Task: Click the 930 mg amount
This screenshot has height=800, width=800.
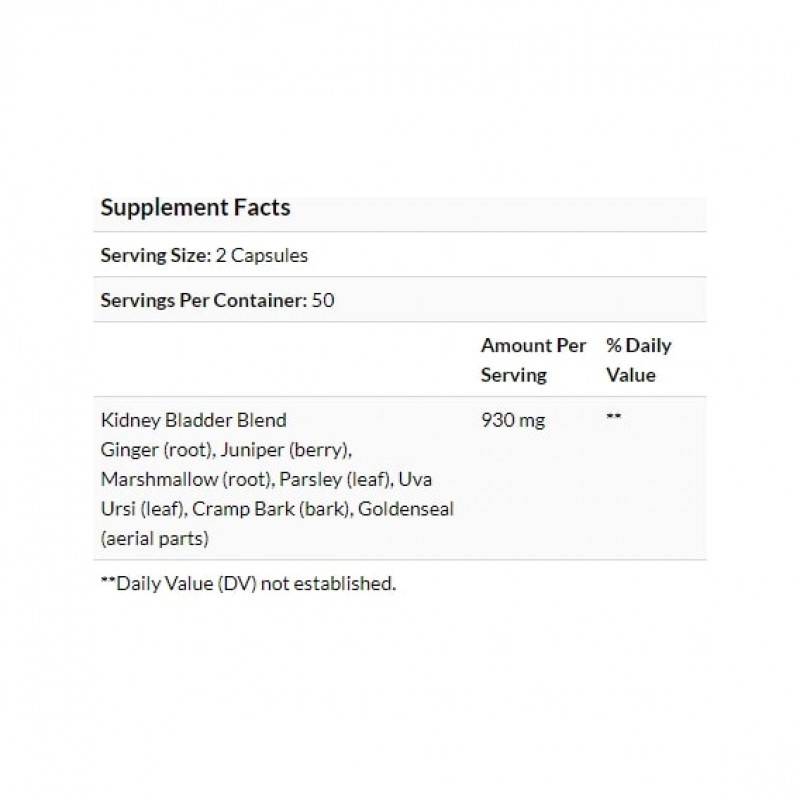Action: (x=513, y=420)
